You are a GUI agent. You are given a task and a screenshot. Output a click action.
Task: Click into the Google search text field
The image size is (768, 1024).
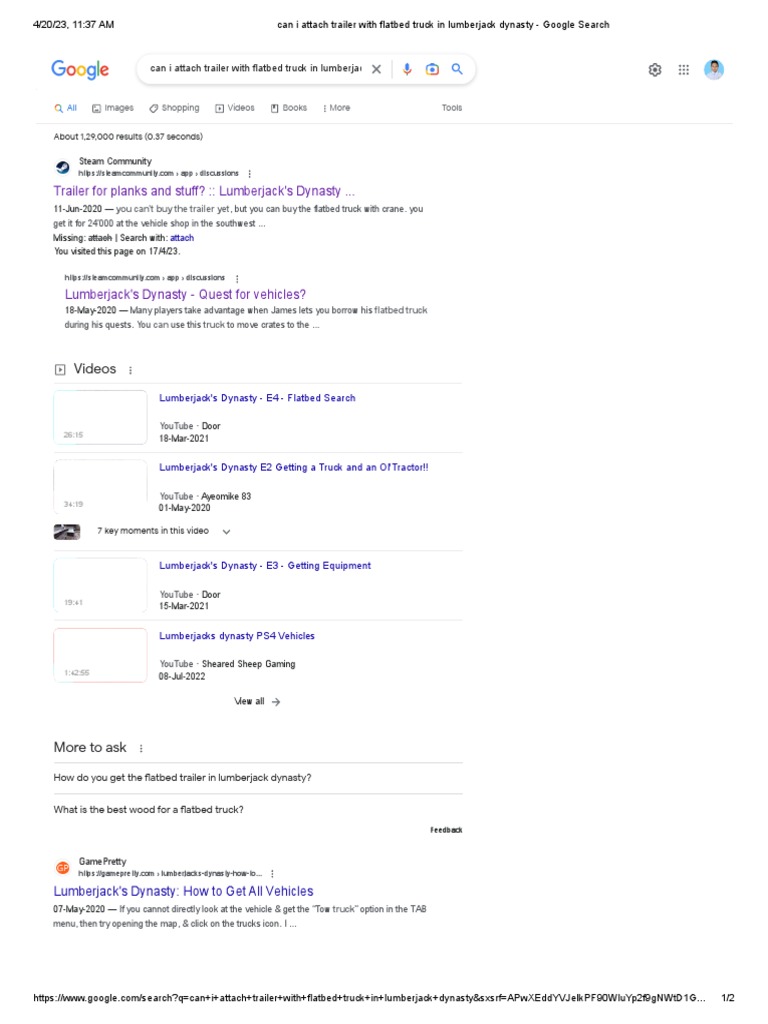[256, 69]
